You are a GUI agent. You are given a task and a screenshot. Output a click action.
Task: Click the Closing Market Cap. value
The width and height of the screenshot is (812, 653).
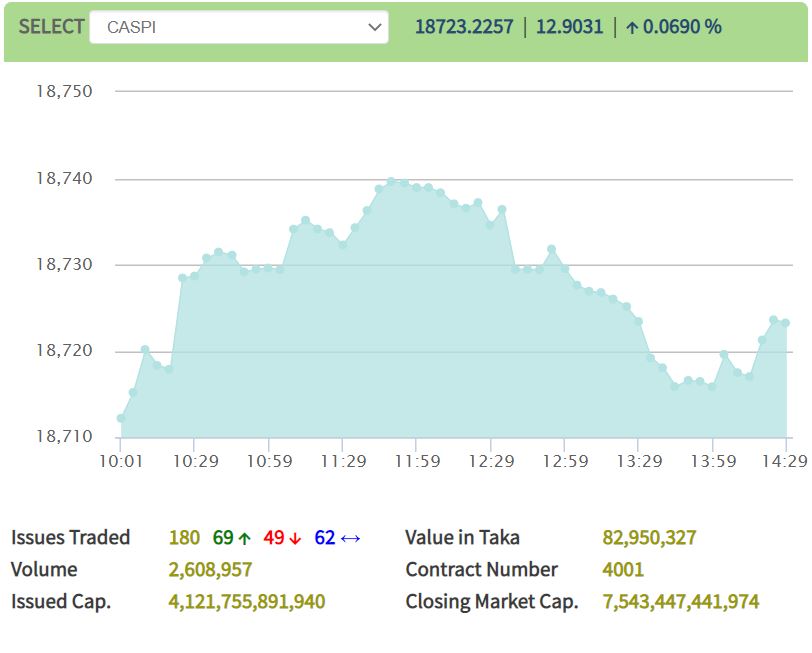681,602
